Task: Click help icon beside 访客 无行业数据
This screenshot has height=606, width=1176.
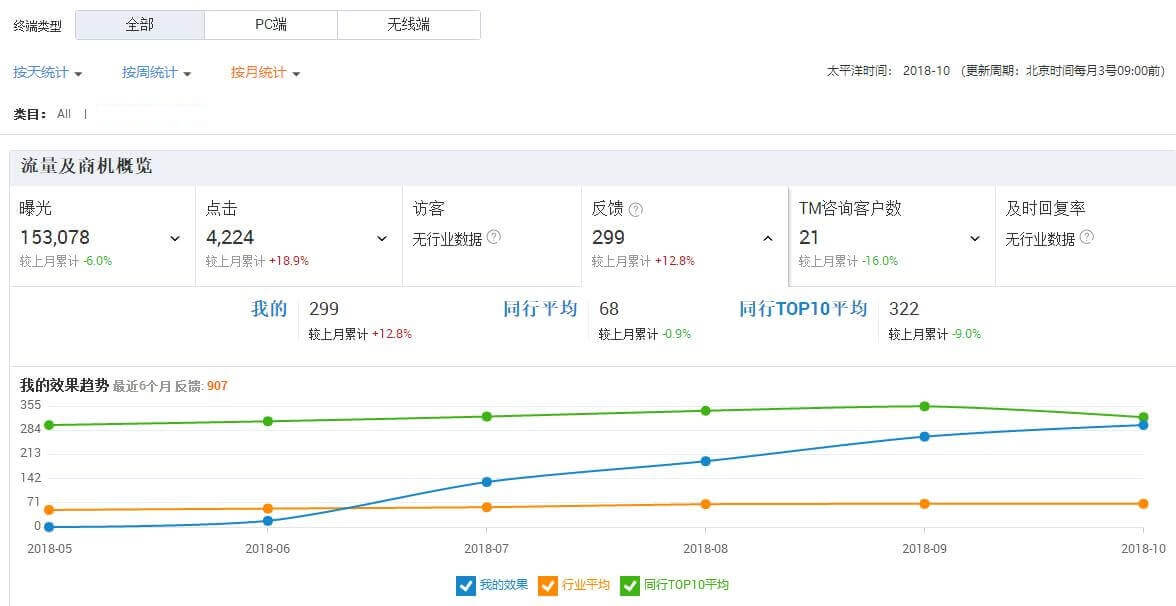Action: (x=494, y=238)
